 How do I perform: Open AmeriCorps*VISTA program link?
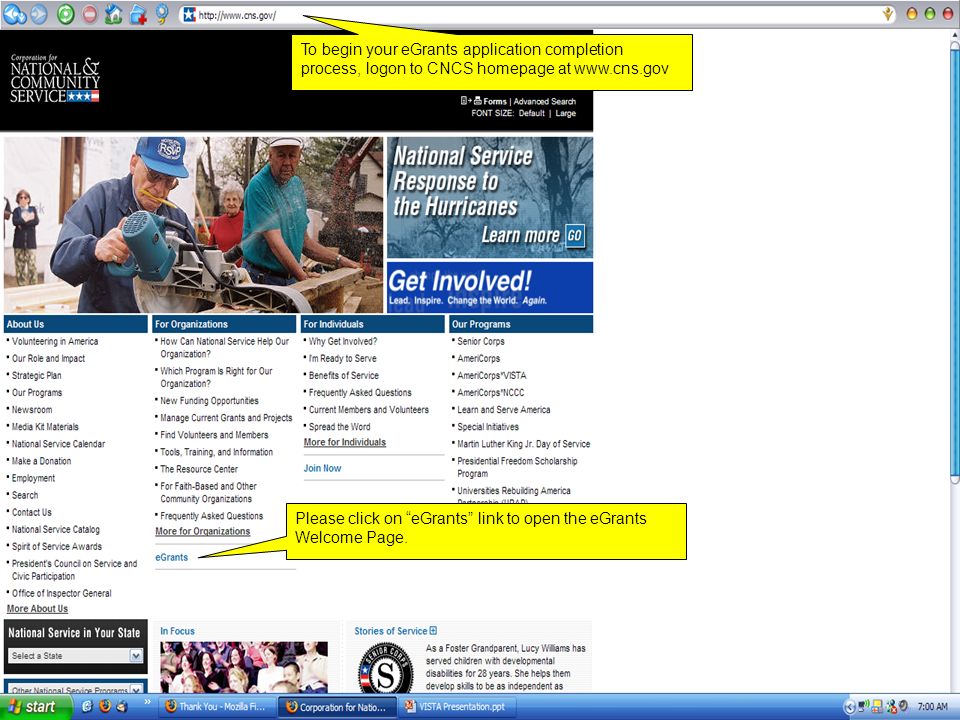[x=492, y=376]
